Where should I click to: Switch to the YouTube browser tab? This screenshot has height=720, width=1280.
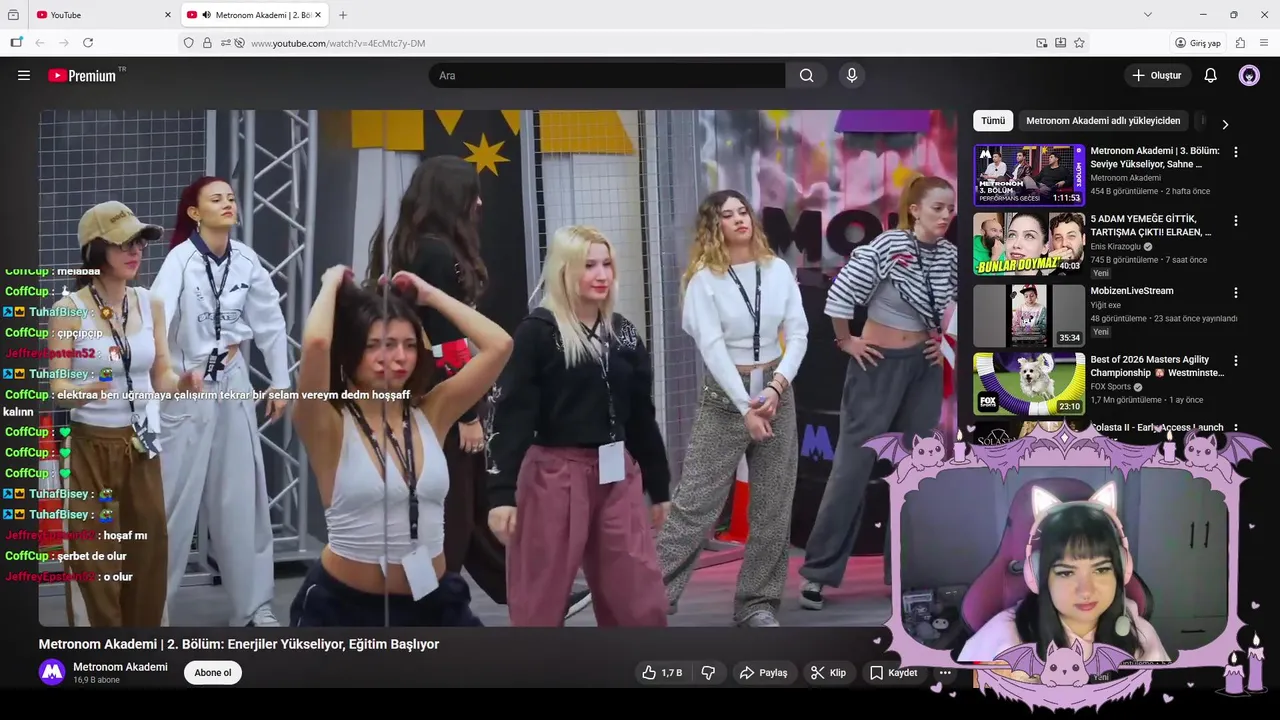pos(102,15)
